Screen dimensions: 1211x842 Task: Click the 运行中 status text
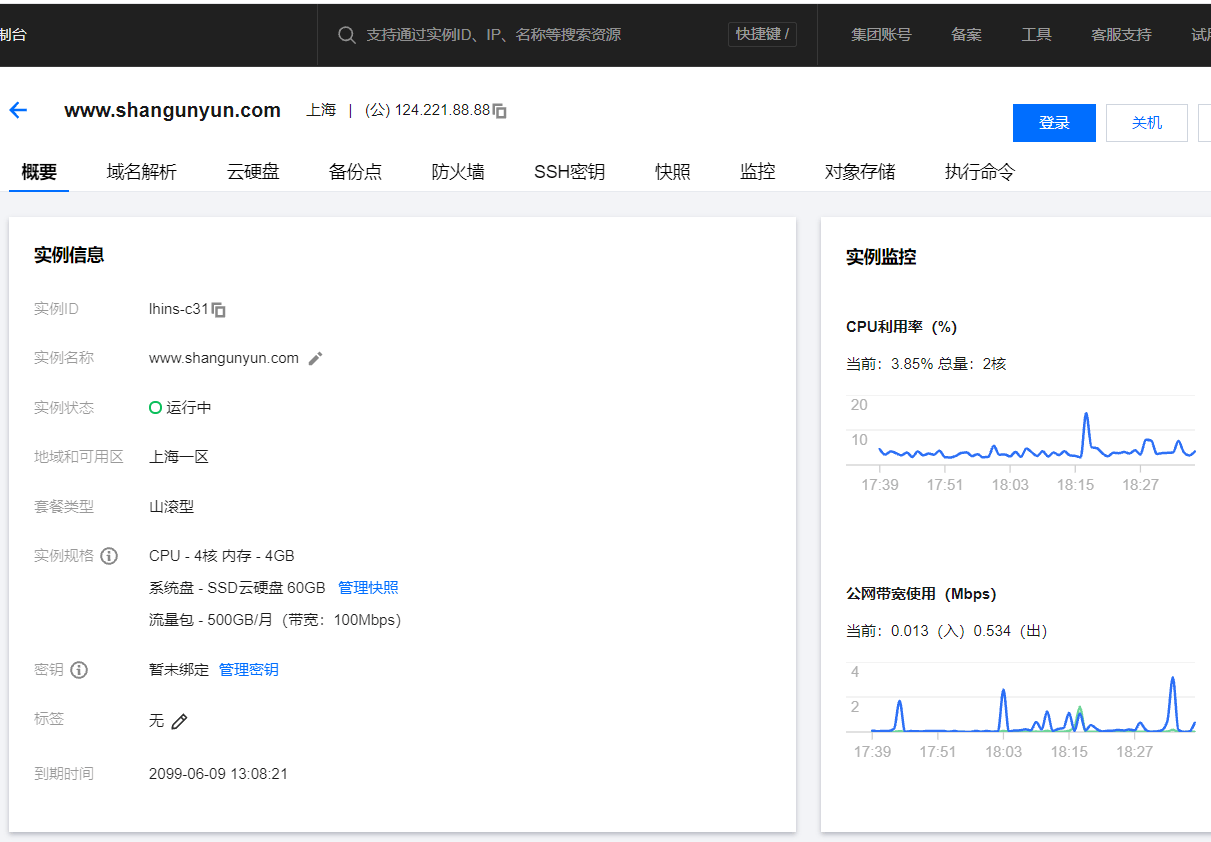[189, 408]
